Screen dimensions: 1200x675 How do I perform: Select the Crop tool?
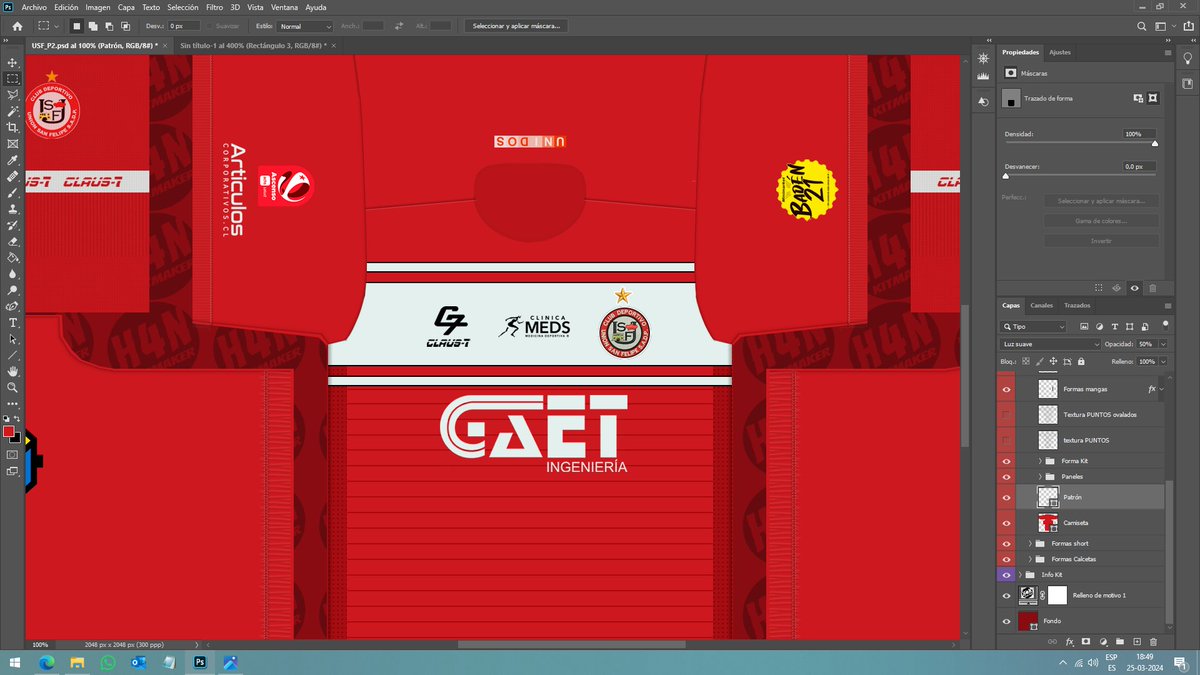(12, 127)
